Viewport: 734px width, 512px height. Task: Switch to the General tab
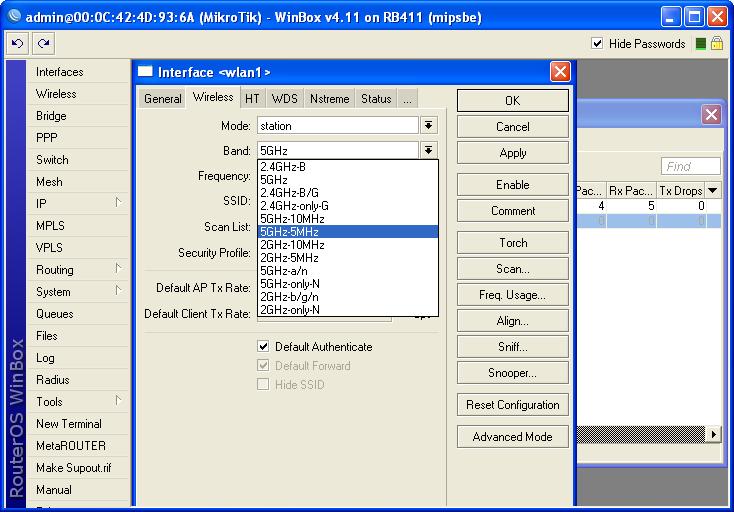click(162, 99)
